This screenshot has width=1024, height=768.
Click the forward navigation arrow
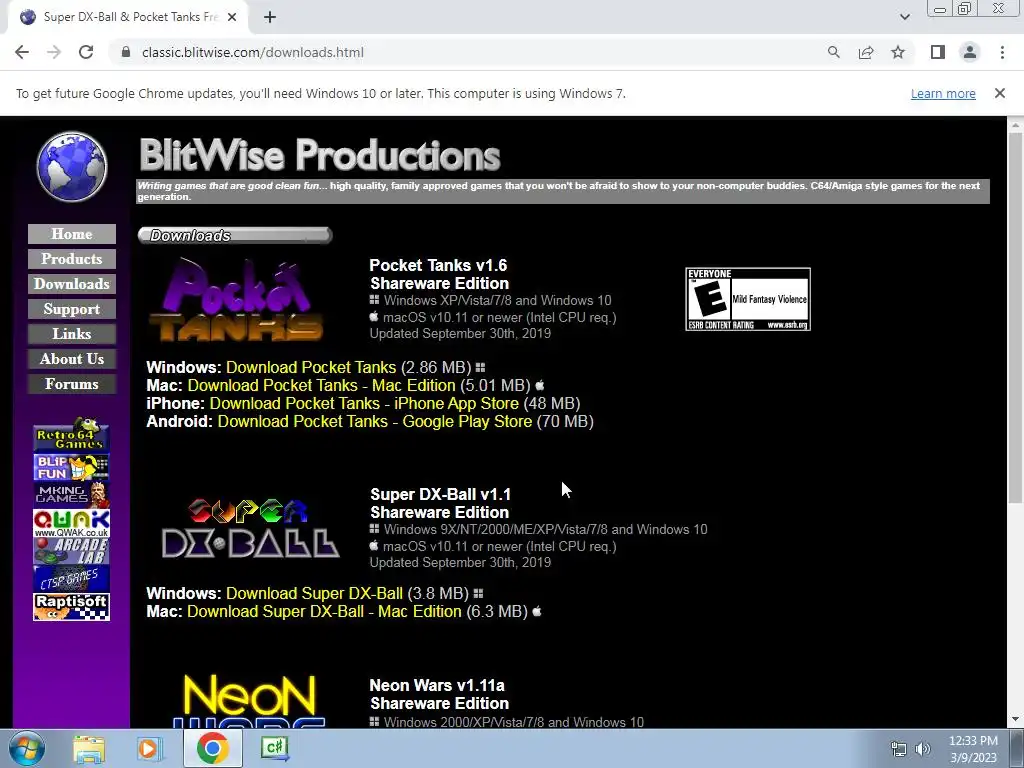[54, 52]
